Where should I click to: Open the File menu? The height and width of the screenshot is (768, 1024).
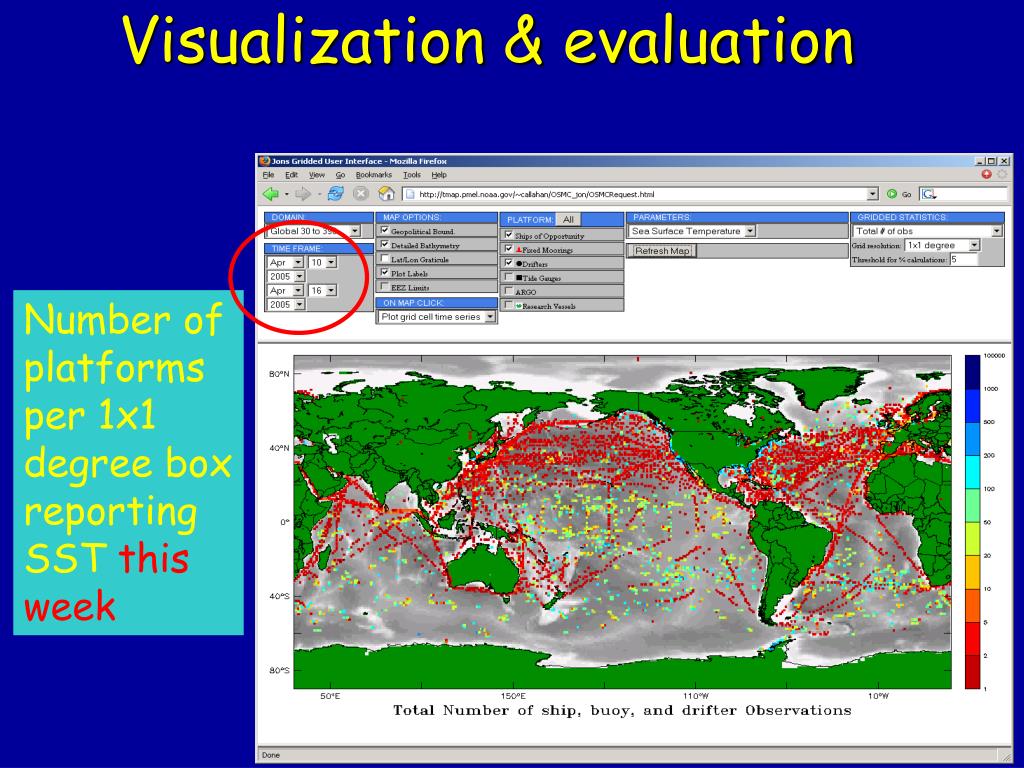[x=268, y=175]
